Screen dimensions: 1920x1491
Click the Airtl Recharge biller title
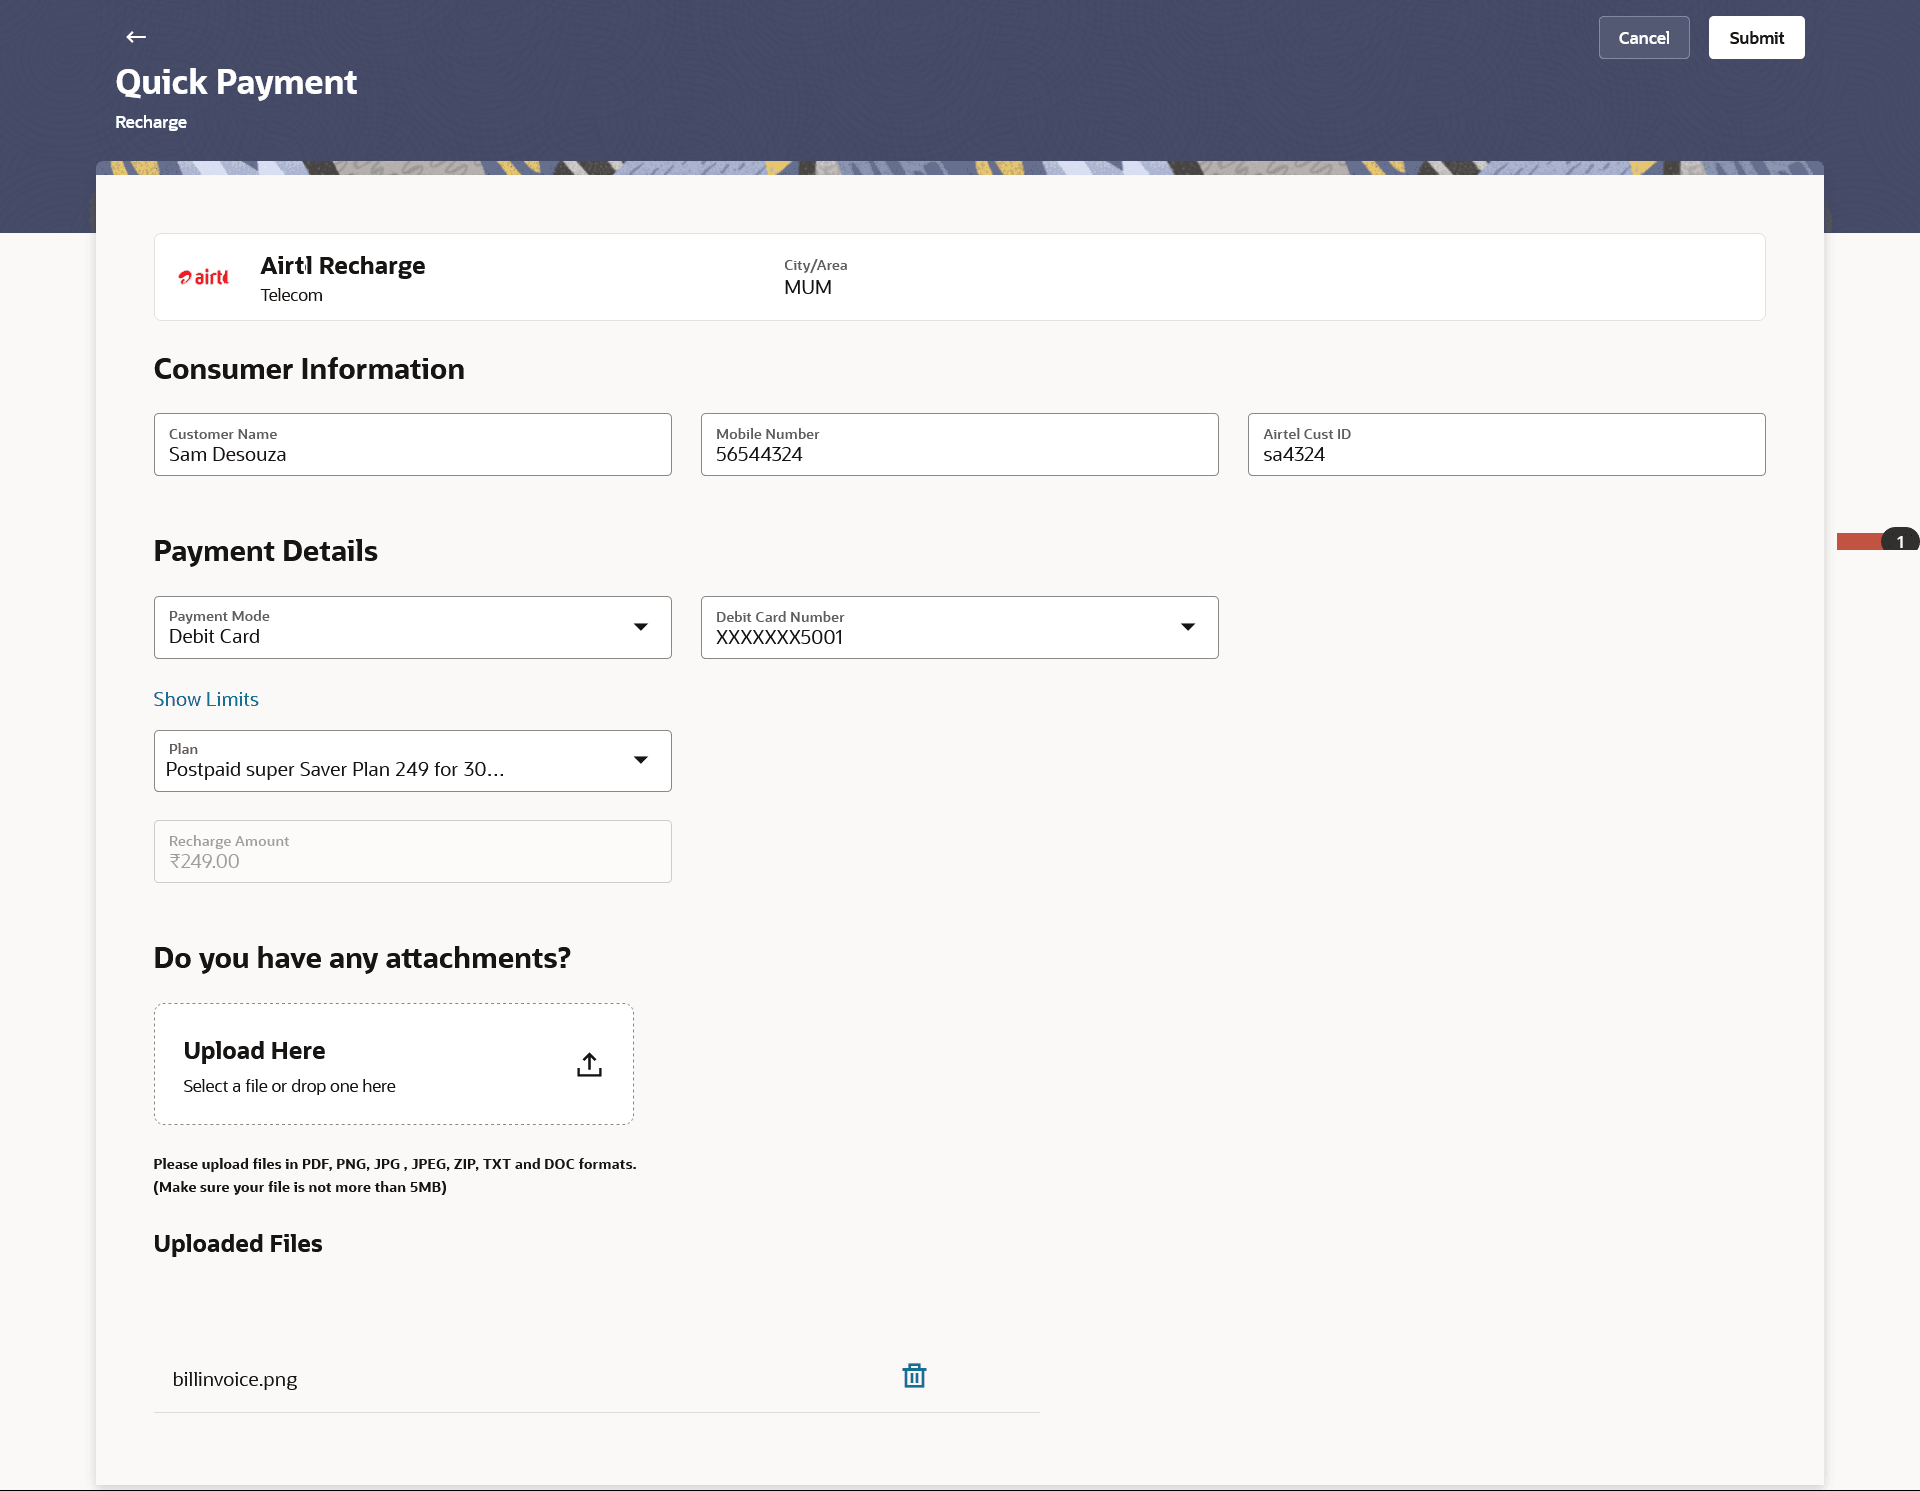pos(343,266)
